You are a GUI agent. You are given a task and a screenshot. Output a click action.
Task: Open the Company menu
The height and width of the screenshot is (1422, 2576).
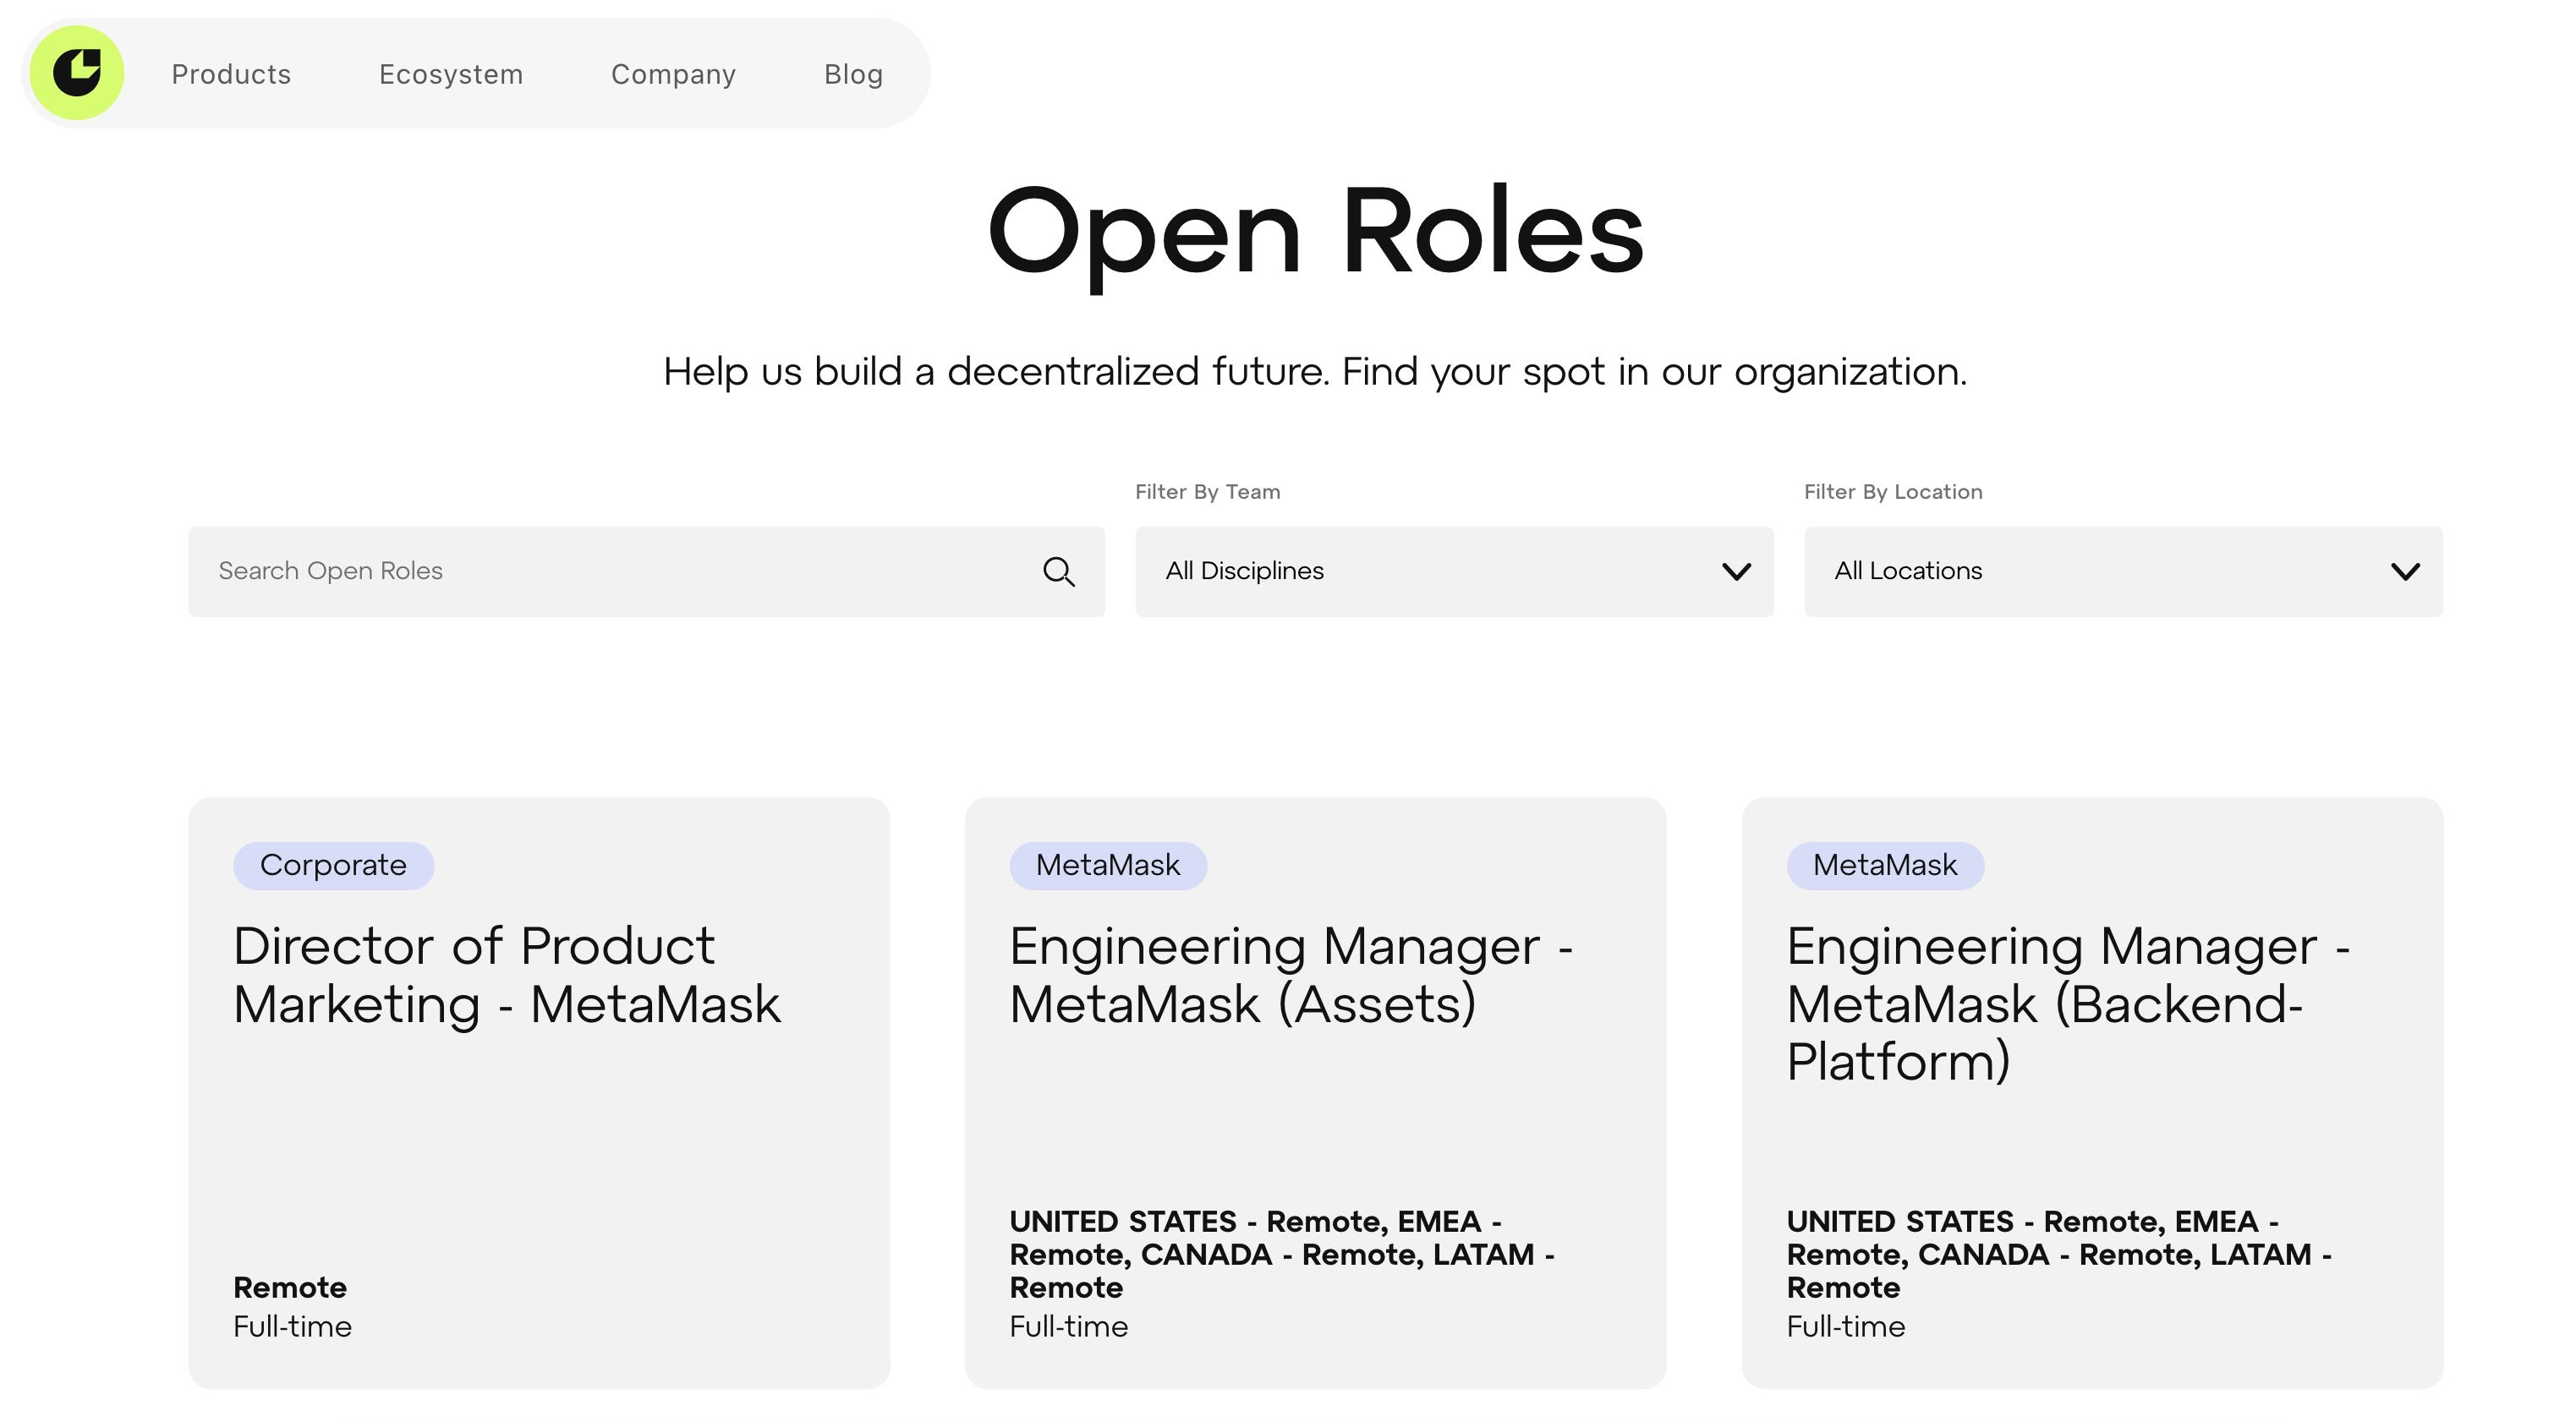coord(673,74)
